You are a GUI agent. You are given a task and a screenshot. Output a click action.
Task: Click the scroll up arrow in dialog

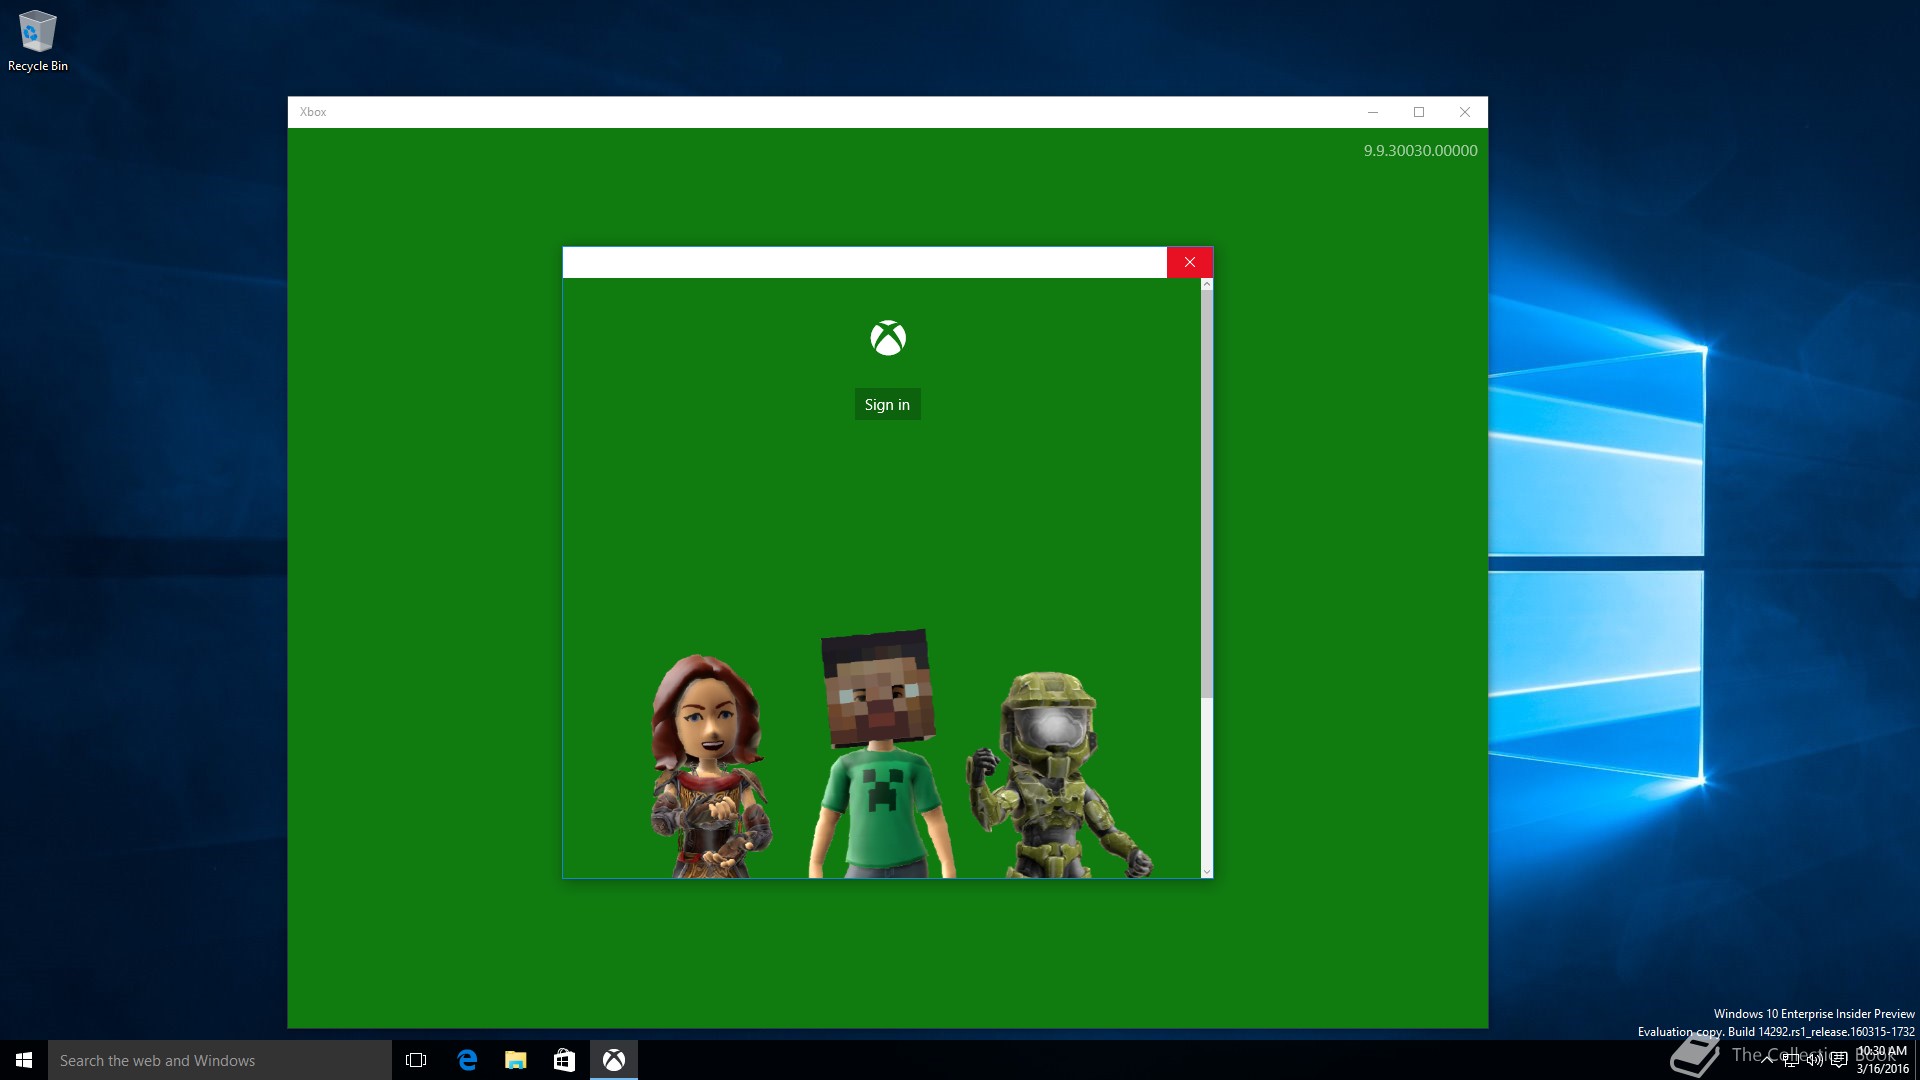(1207, 285)
